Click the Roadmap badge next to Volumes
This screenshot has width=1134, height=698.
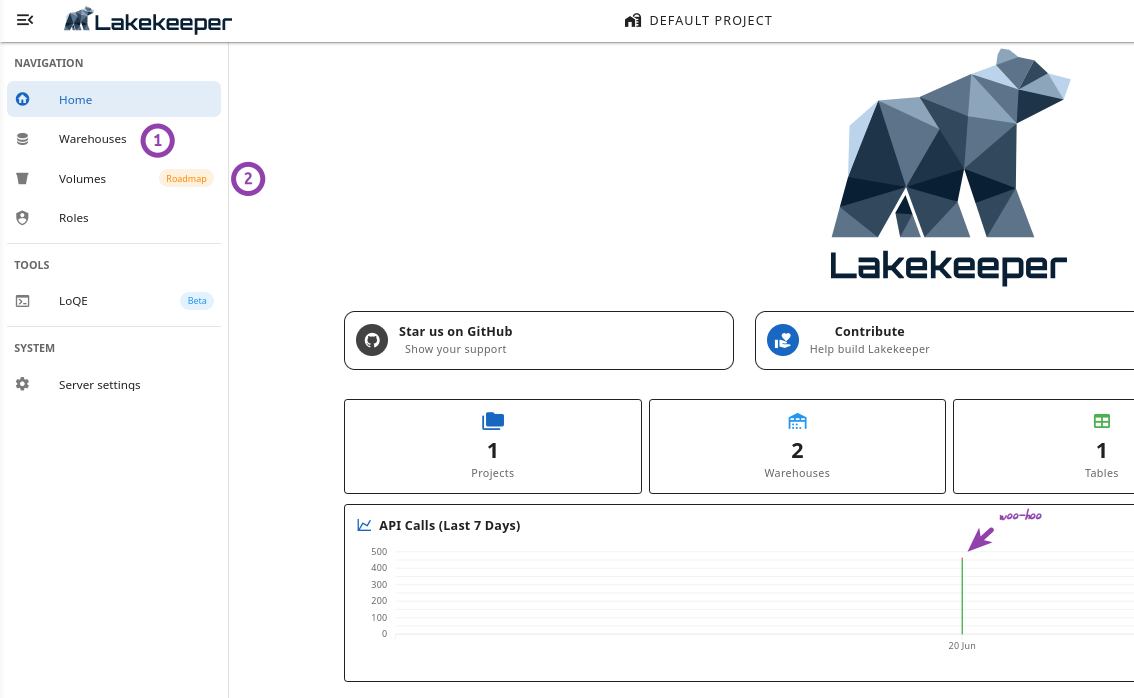coord(186,179)
